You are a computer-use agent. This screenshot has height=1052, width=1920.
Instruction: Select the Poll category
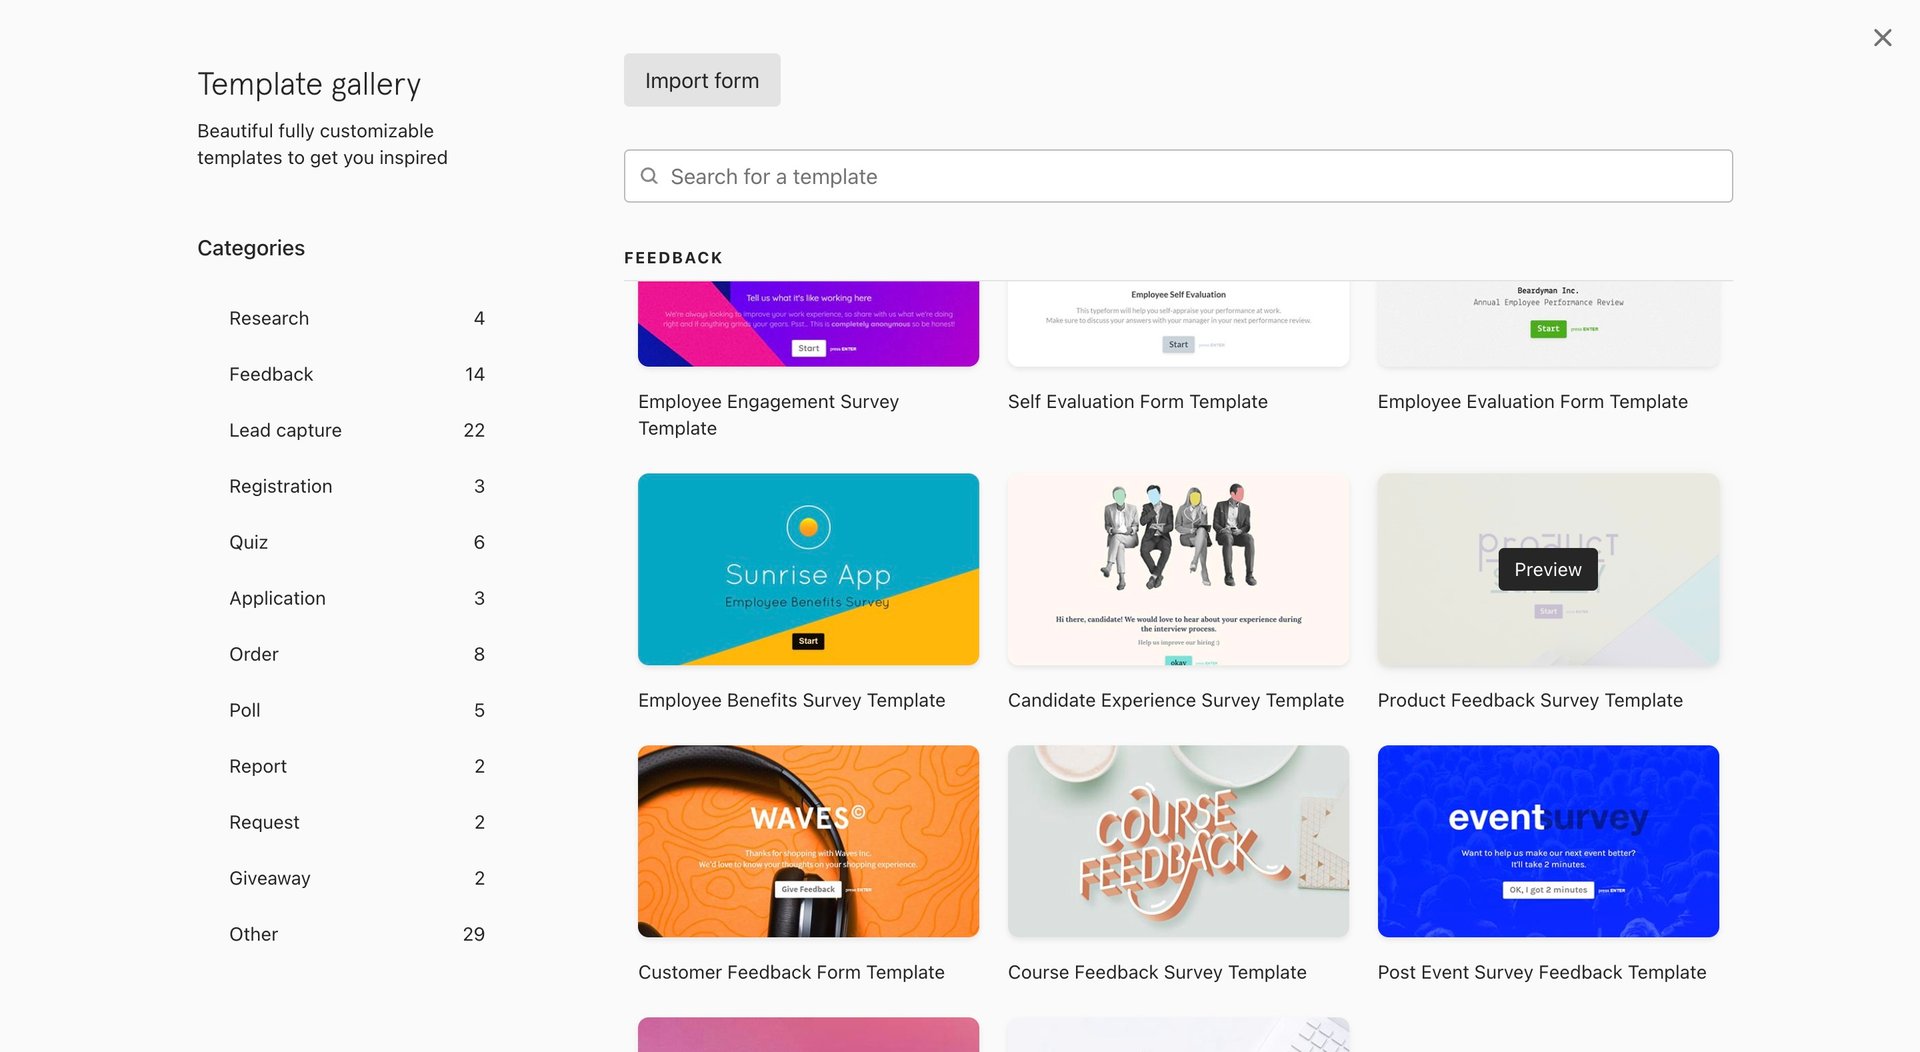(357, 710)
